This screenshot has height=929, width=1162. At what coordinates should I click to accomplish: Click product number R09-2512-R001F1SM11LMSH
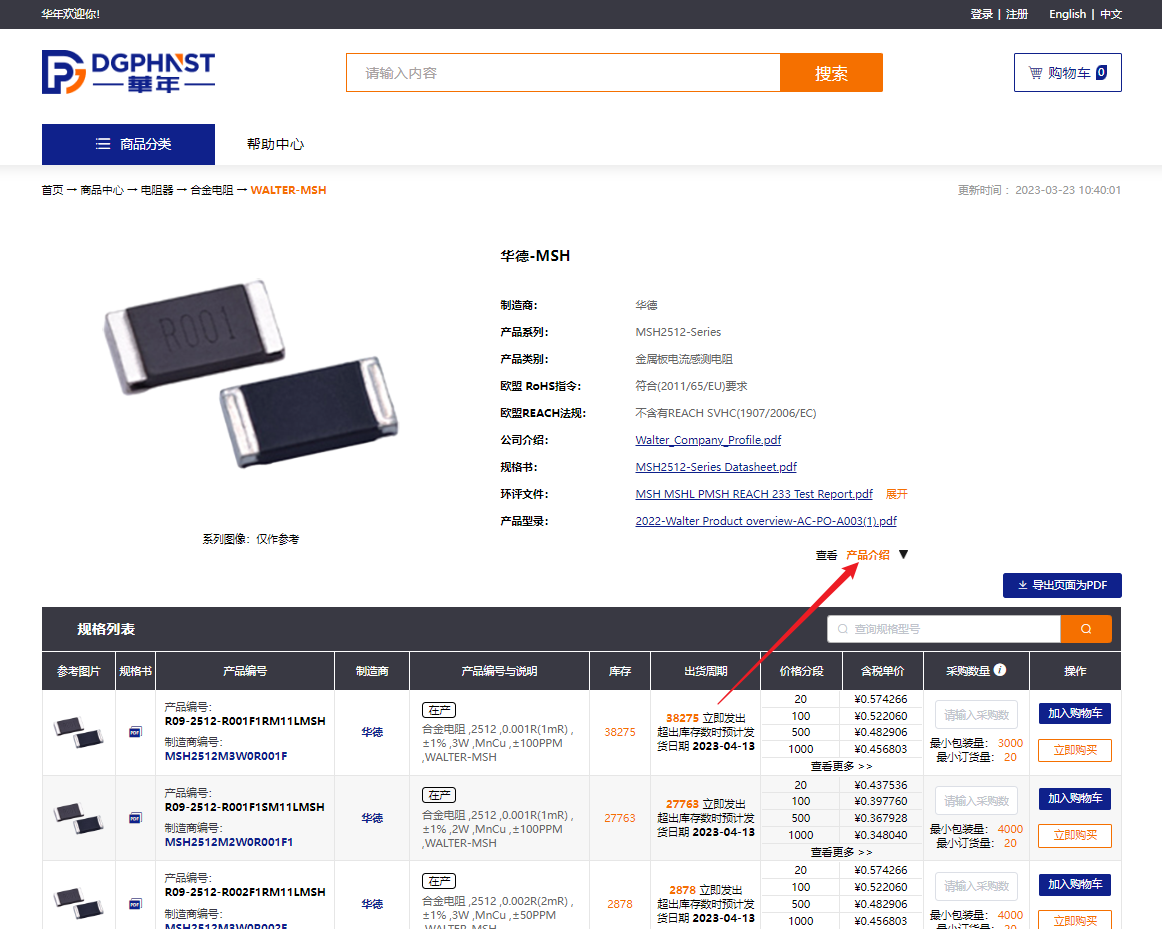245,807
